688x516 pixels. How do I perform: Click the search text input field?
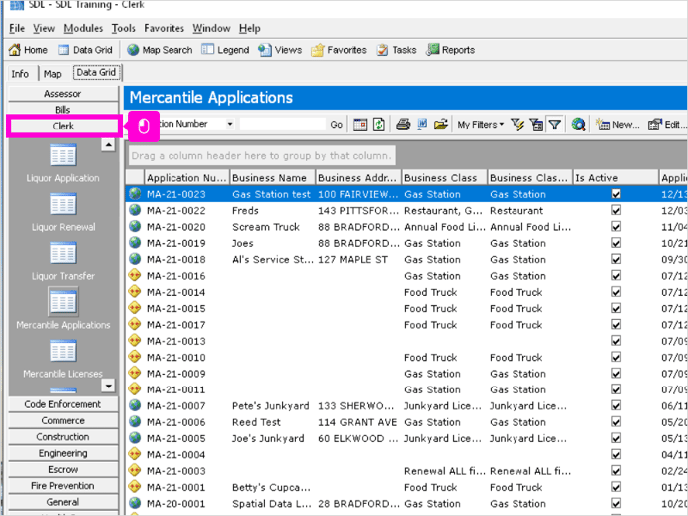282,124
